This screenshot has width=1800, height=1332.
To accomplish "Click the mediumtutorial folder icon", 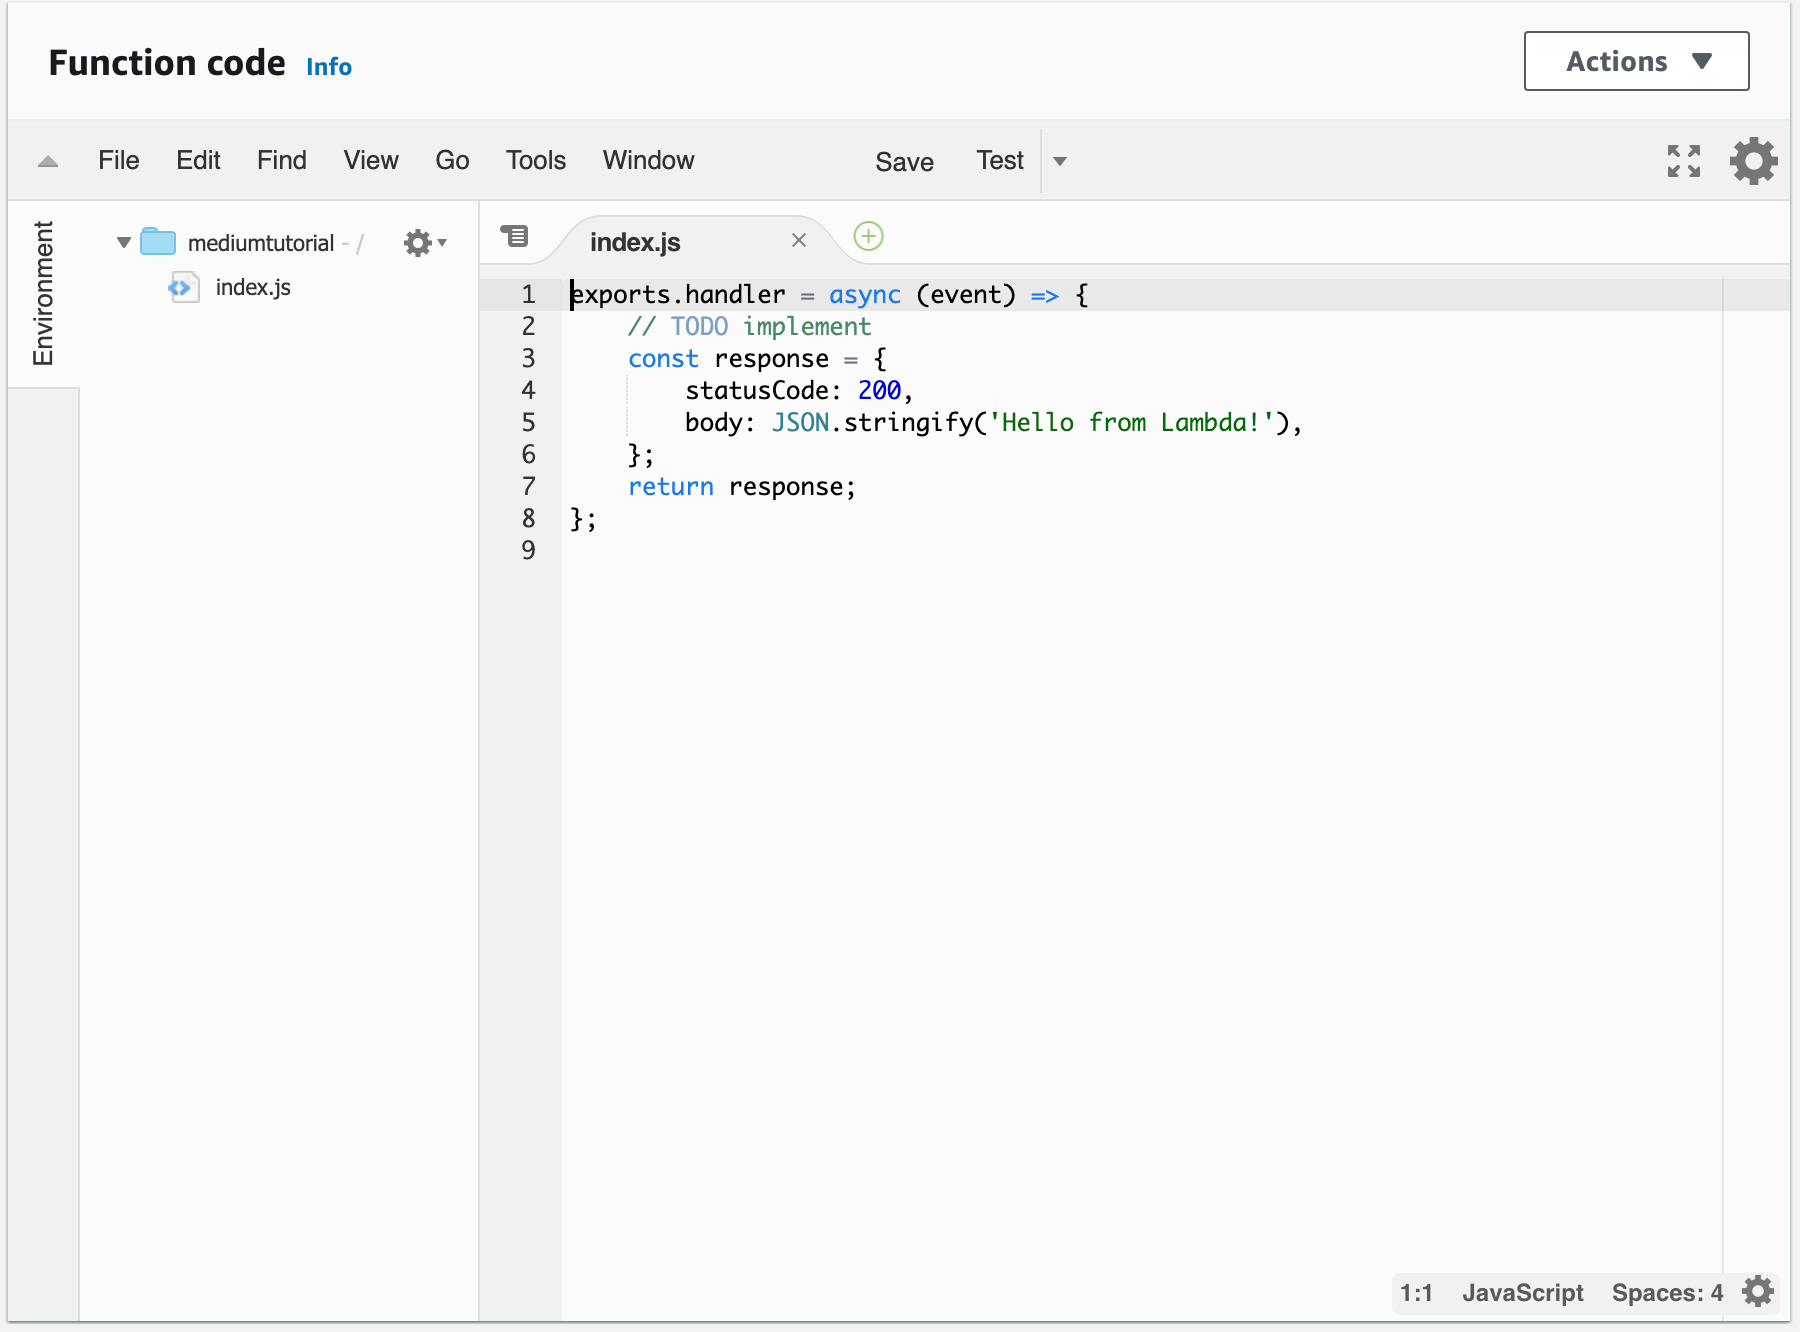I will point(158,242).
